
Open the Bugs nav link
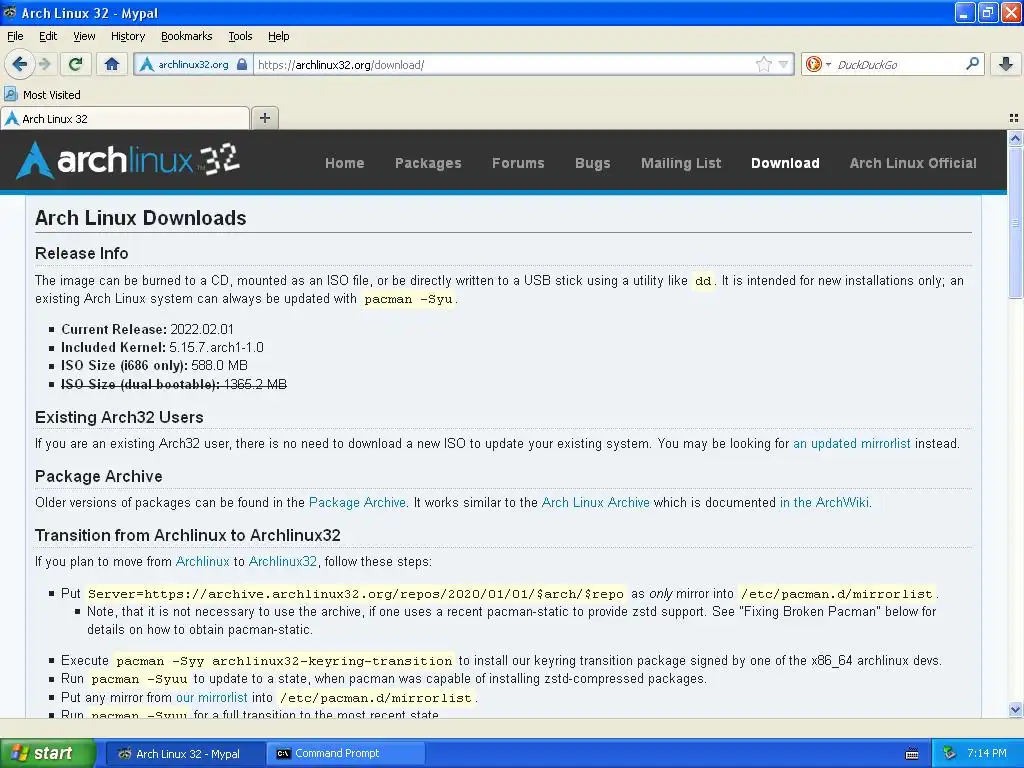(x=592, y=163)
